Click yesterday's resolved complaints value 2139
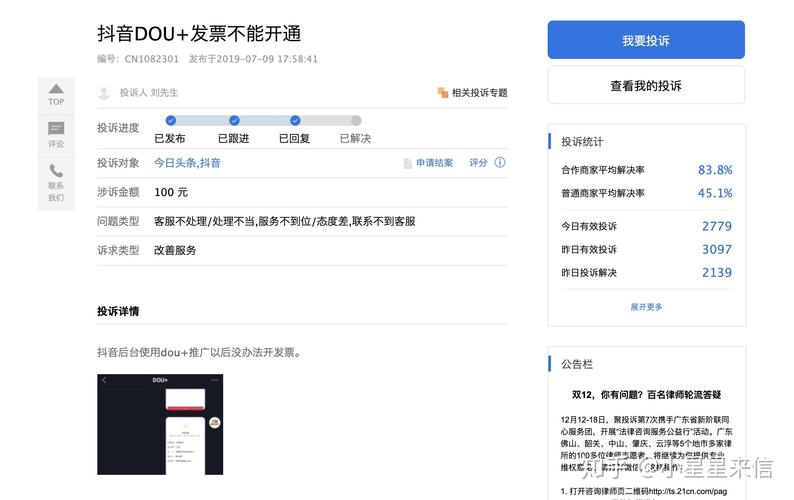The height and width of the screenshot is (500, 794). [717, 273]
